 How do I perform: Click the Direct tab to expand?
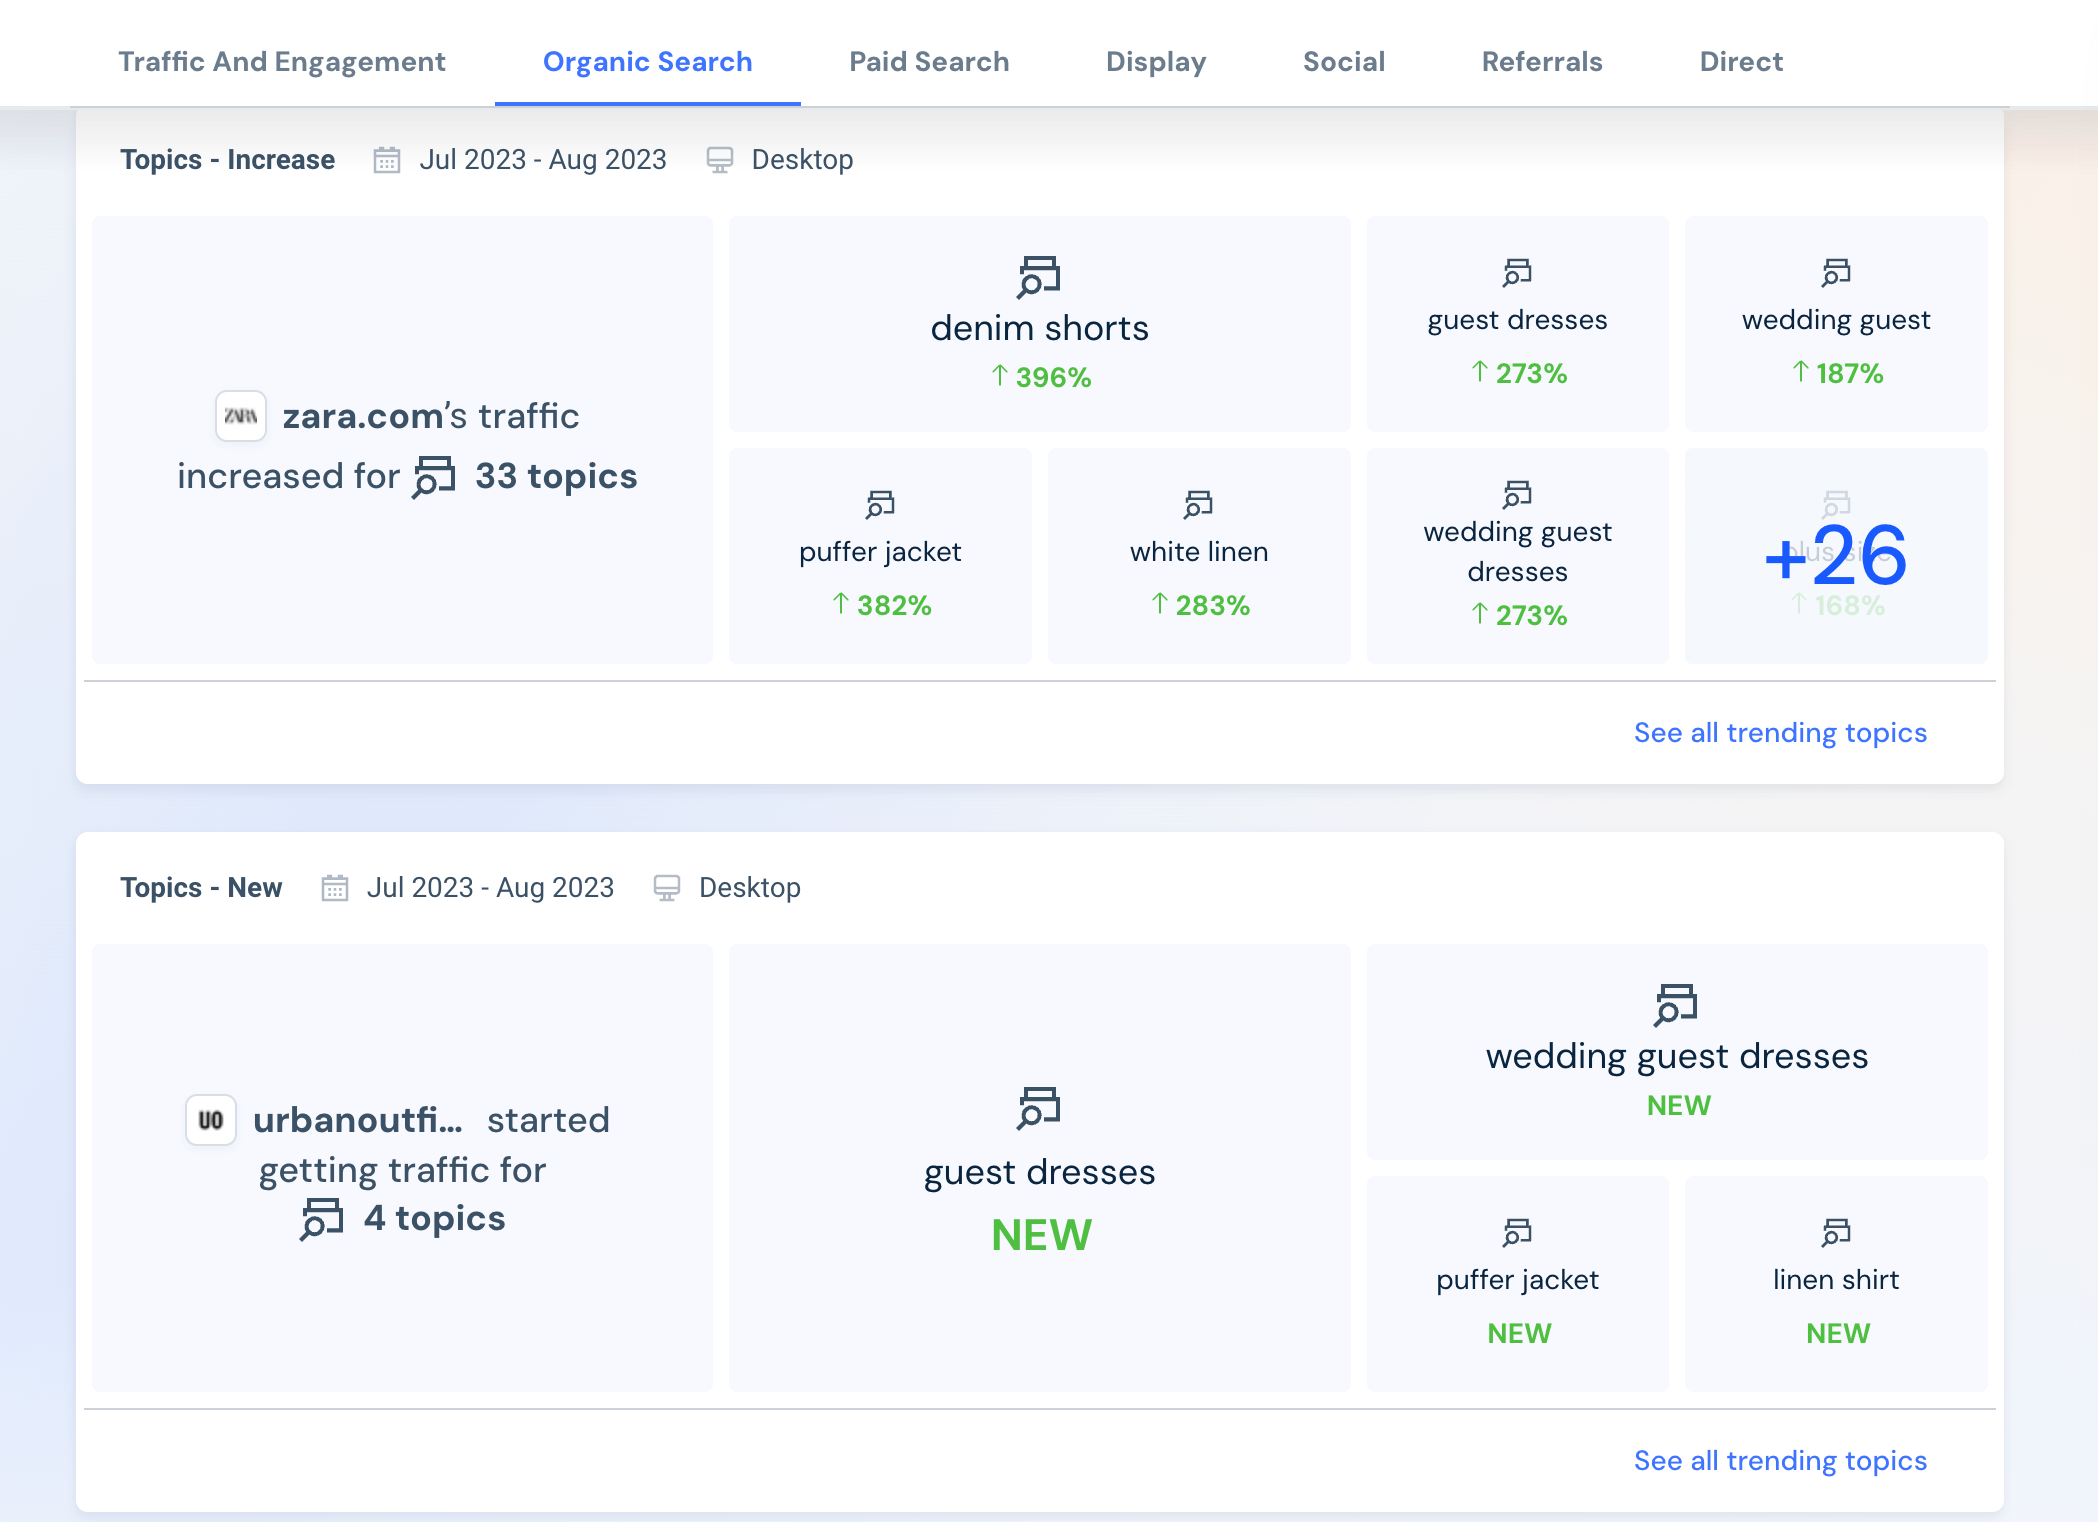[x=1741, y=62]
